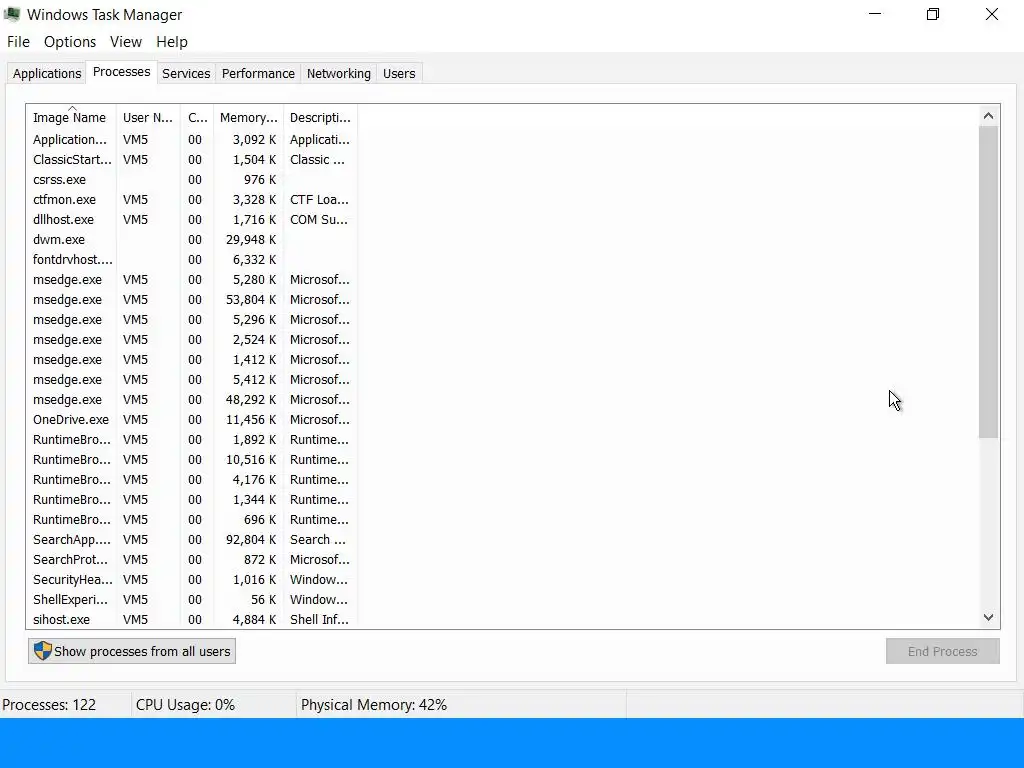The height and width of the screenshot is (768, 1024).
Task: Sort by Description column header
Action: pyautogui.click(x=320, y=118)
